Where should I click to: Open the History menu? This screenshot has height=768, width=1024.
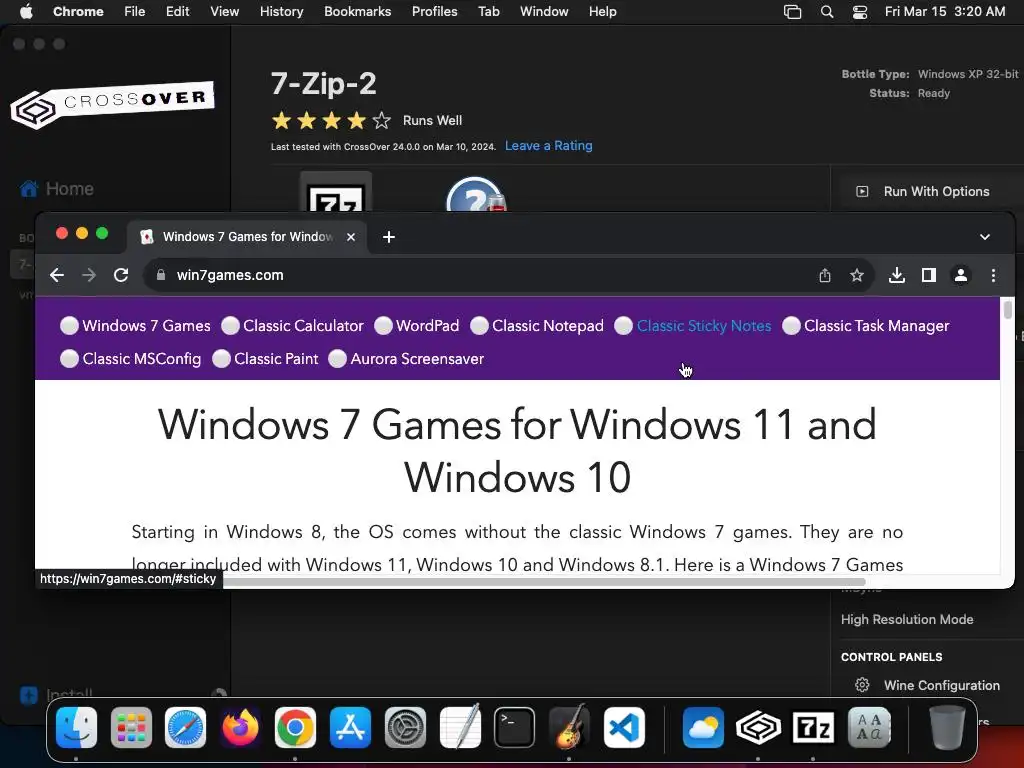[281, 11]
